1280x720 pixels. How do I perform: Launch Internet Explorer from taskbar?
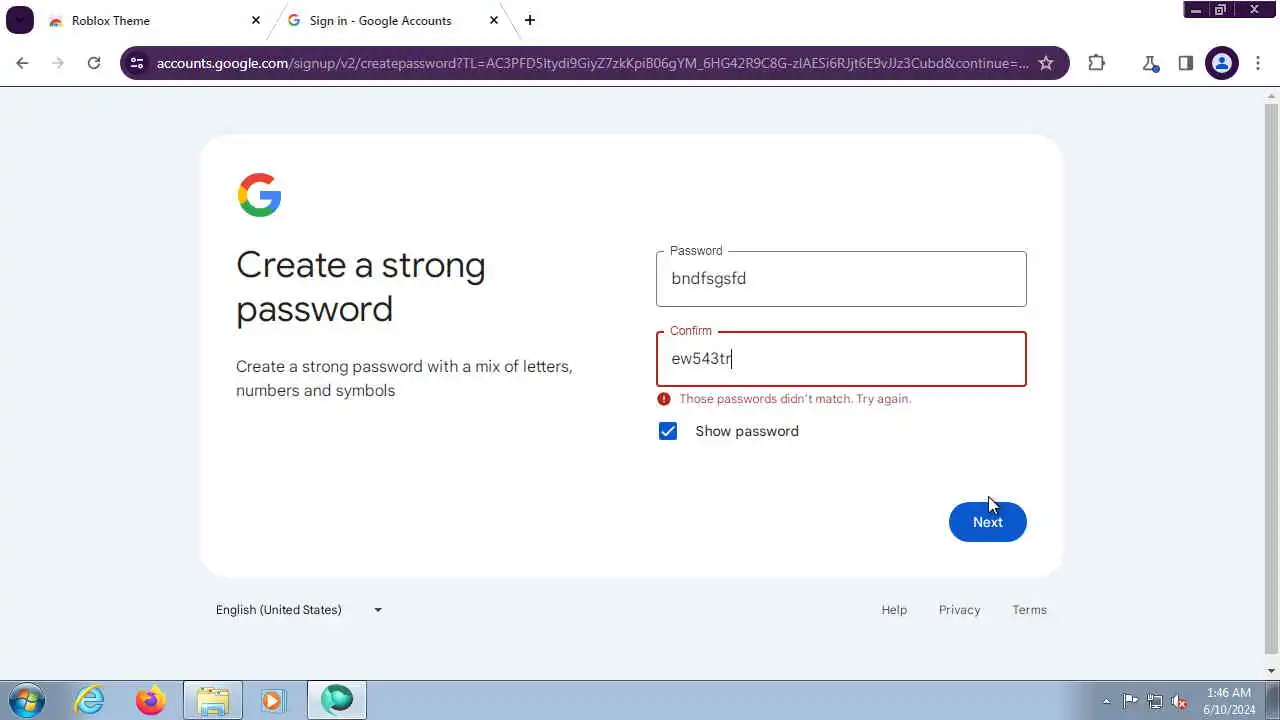point(90,700)
